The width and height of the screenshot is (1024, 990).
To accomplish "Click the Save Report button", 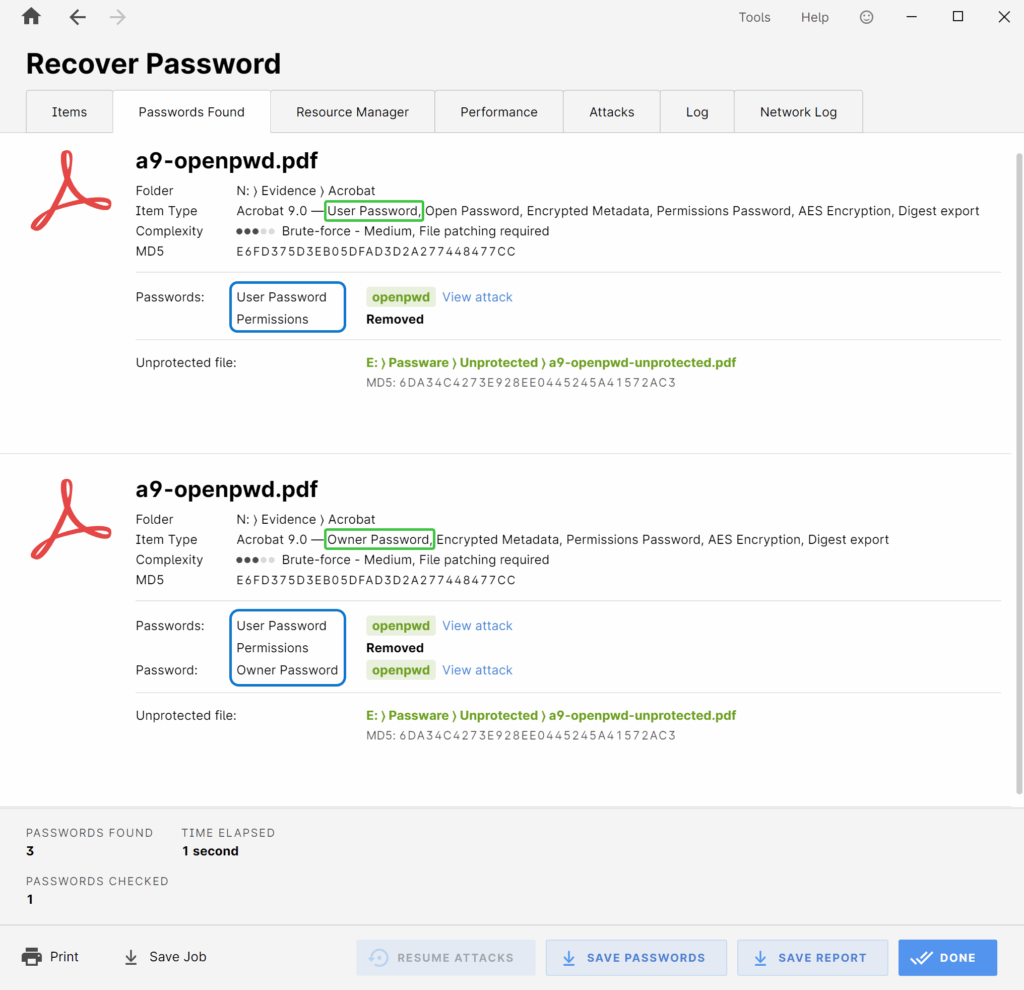I will (x=811, y=958).
